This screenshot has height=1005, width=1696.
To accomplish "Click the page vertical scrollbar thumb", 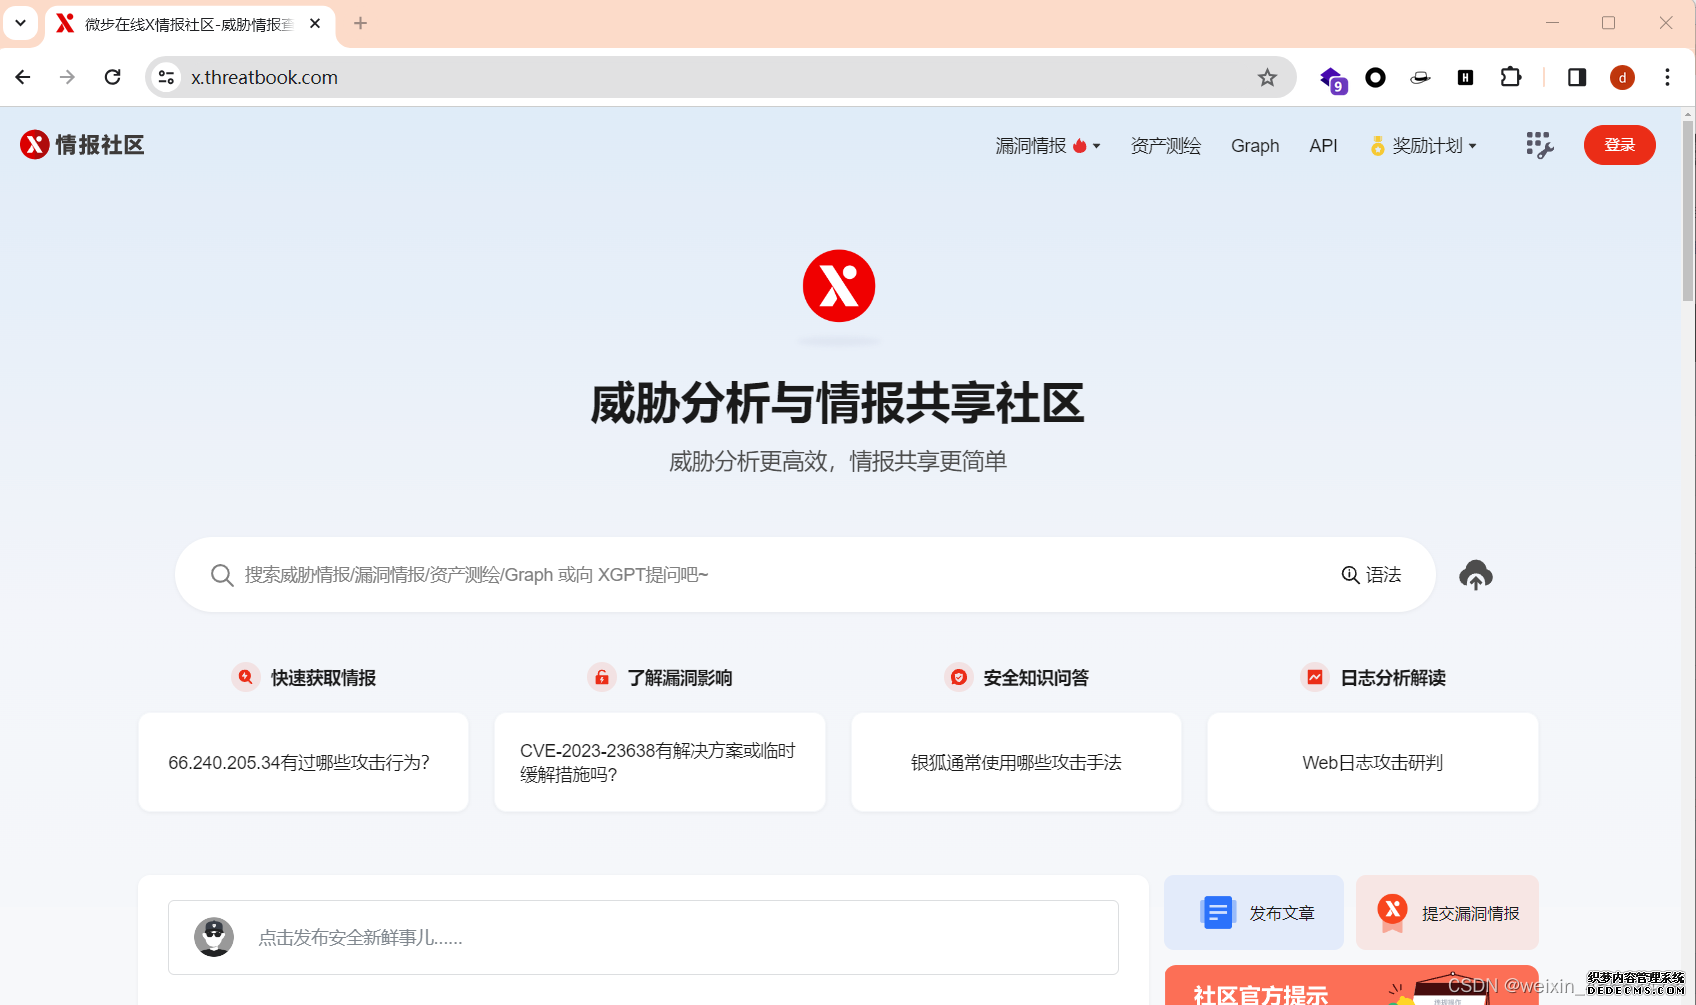I will (1688, 210).
